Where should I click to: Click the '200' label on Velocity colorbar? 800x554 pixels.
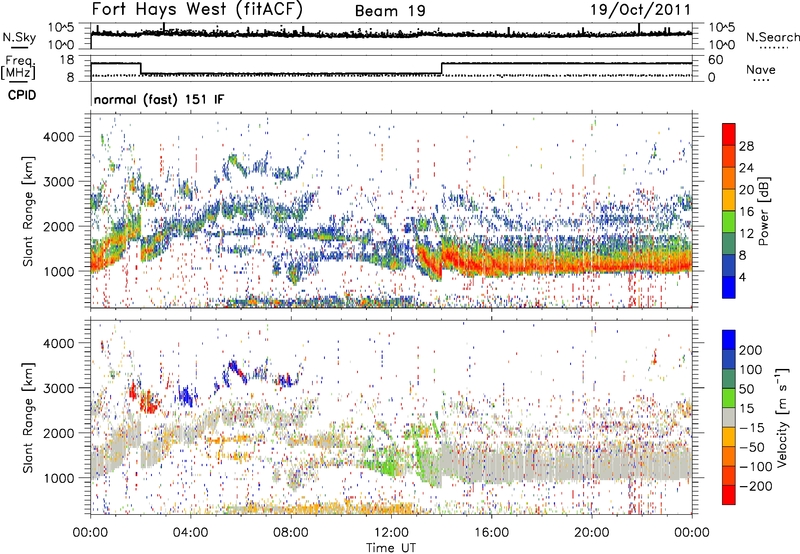[750, 350]
